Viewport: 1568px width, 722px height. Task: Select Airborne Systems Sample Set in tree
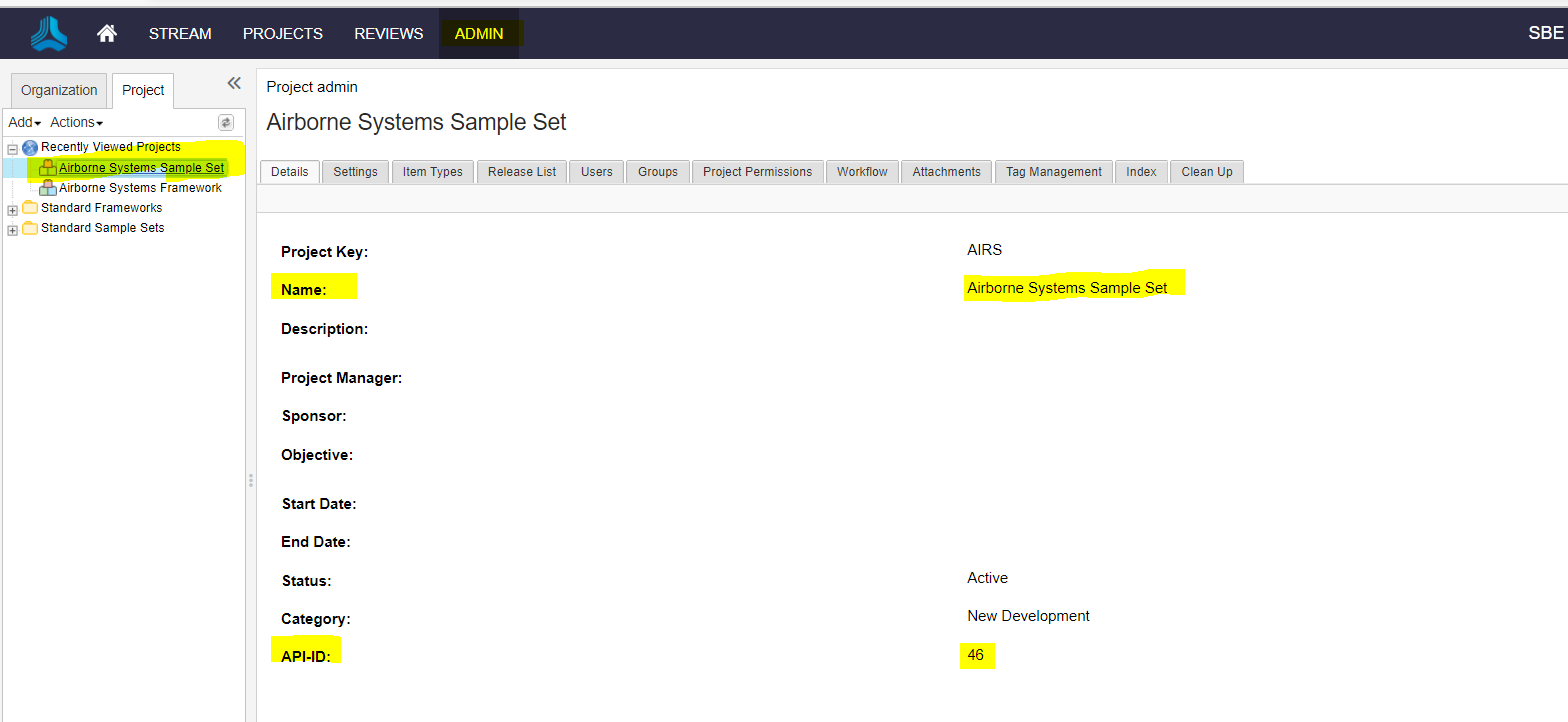pyautogui.click(x=141, y=168)
